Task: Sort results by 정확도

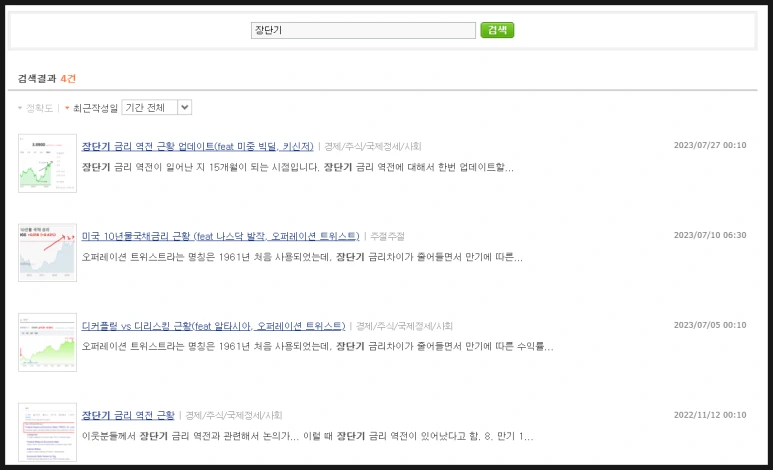Action: (x=39, y=108)
